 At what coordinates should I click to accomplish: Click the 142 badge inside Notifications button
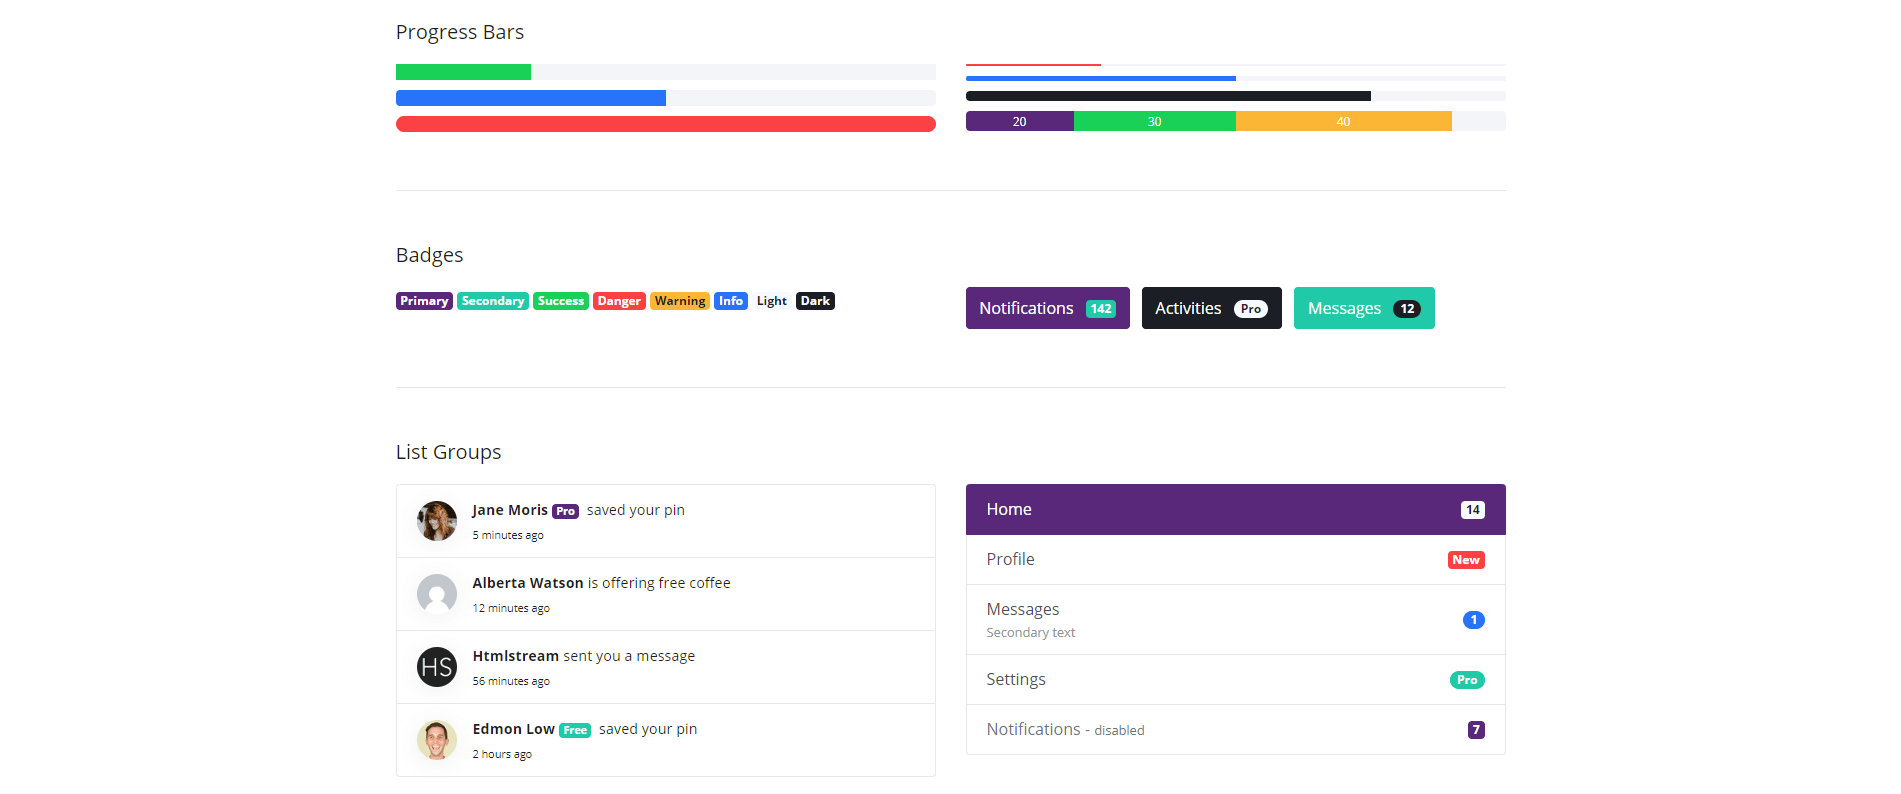tap(1101, 309)
